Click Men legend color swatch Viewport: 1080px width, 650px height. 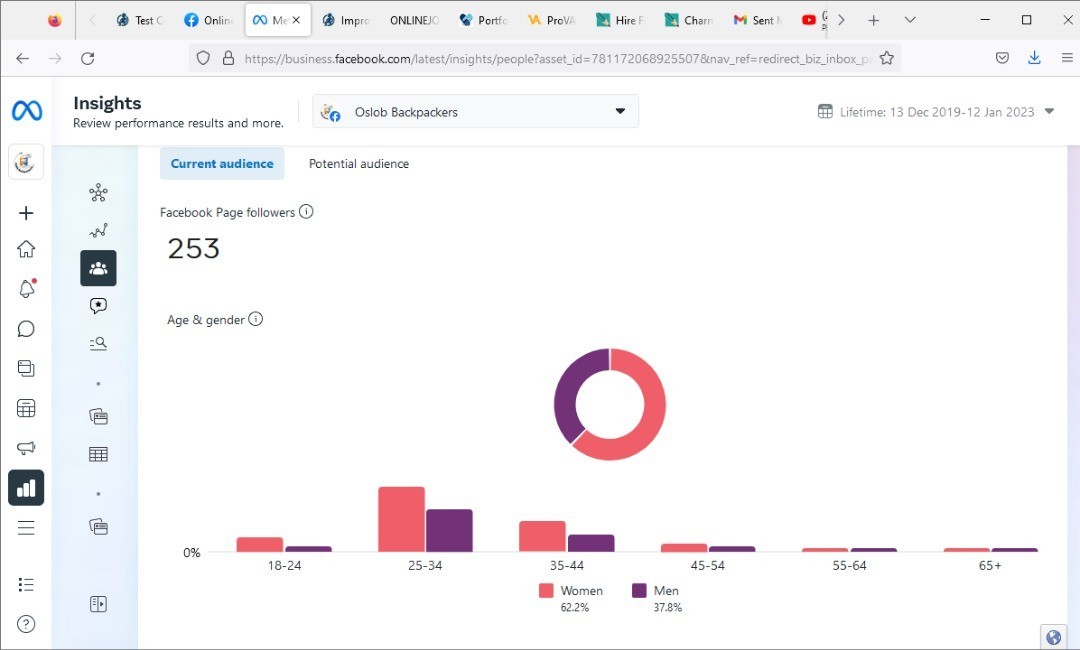click(x=639, y=590)
